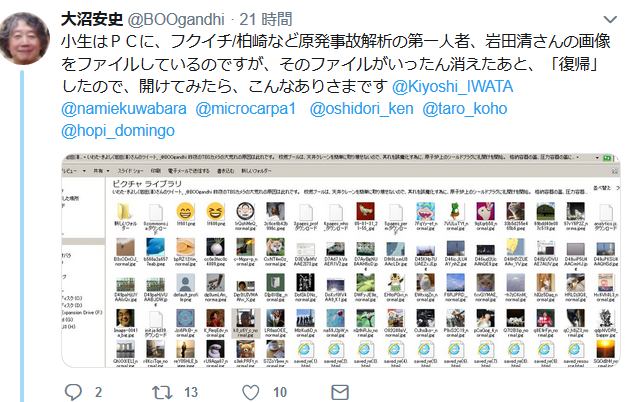Like the tweet with the heart icon
This screenshot has height=402, width=625.
[251, 392]
